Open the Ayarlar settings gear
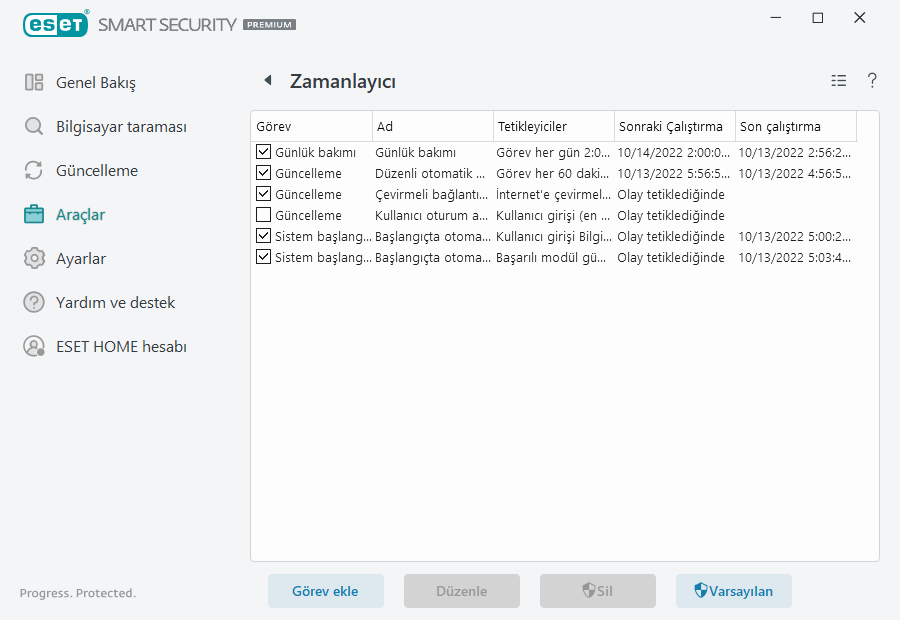 coord(34,258)
